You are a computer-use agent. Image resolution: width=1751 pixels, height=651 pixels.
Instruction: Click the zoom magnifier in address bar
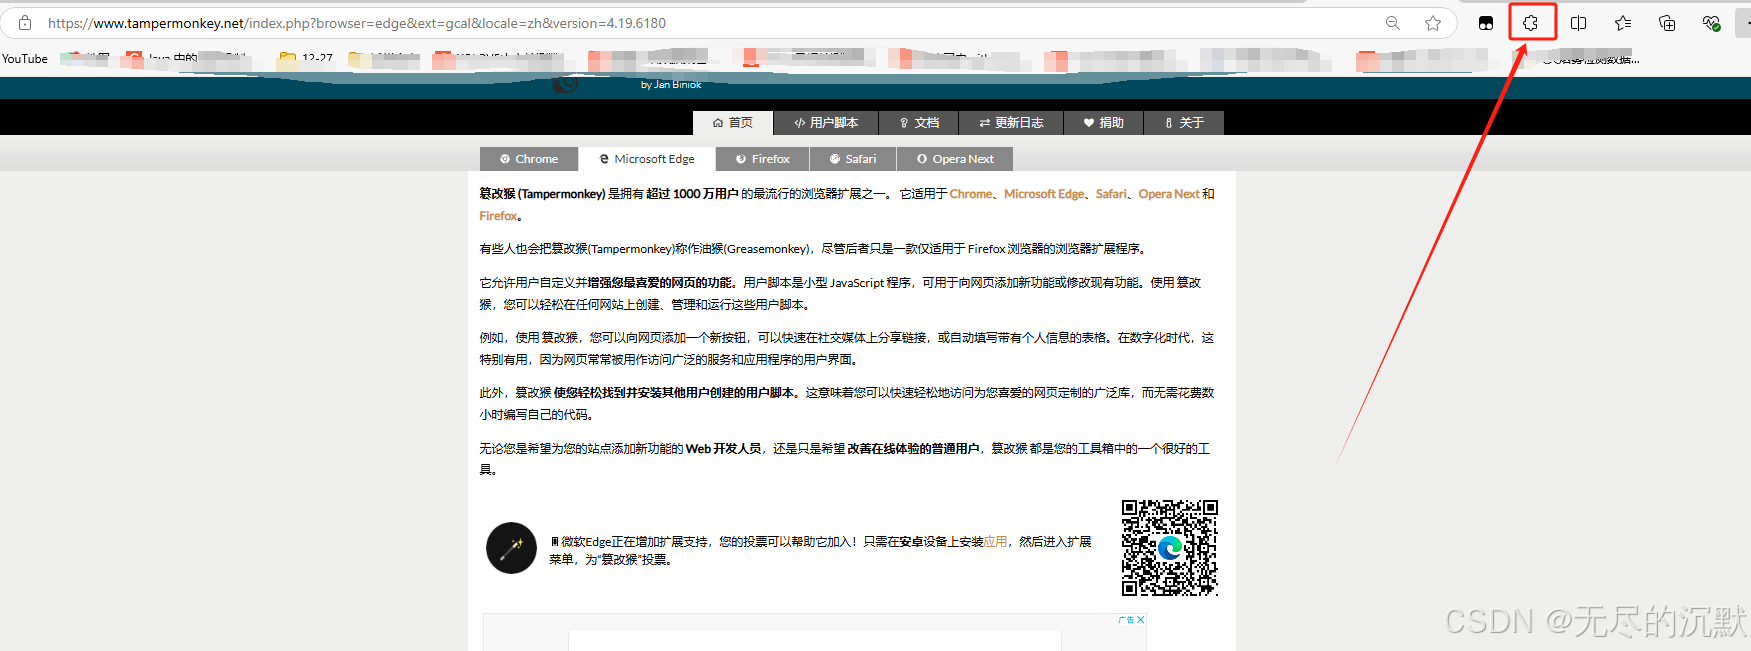click(1392, 23)
